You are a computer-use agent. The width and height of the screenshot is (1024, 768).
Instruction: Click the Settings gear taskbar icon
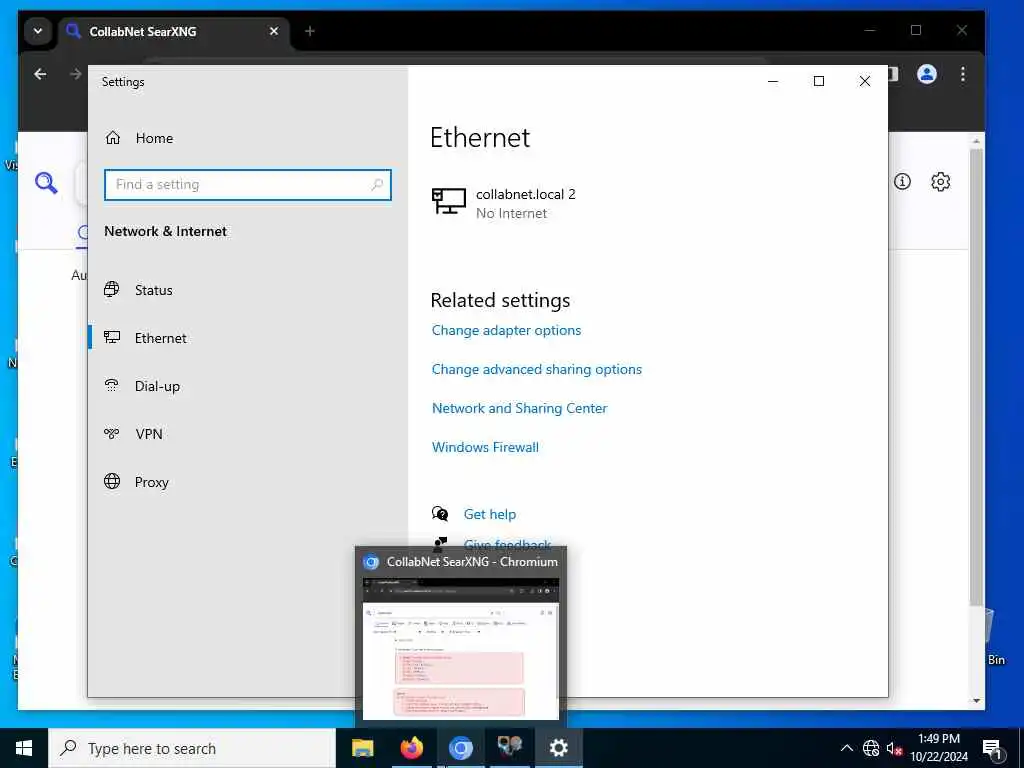558,748
